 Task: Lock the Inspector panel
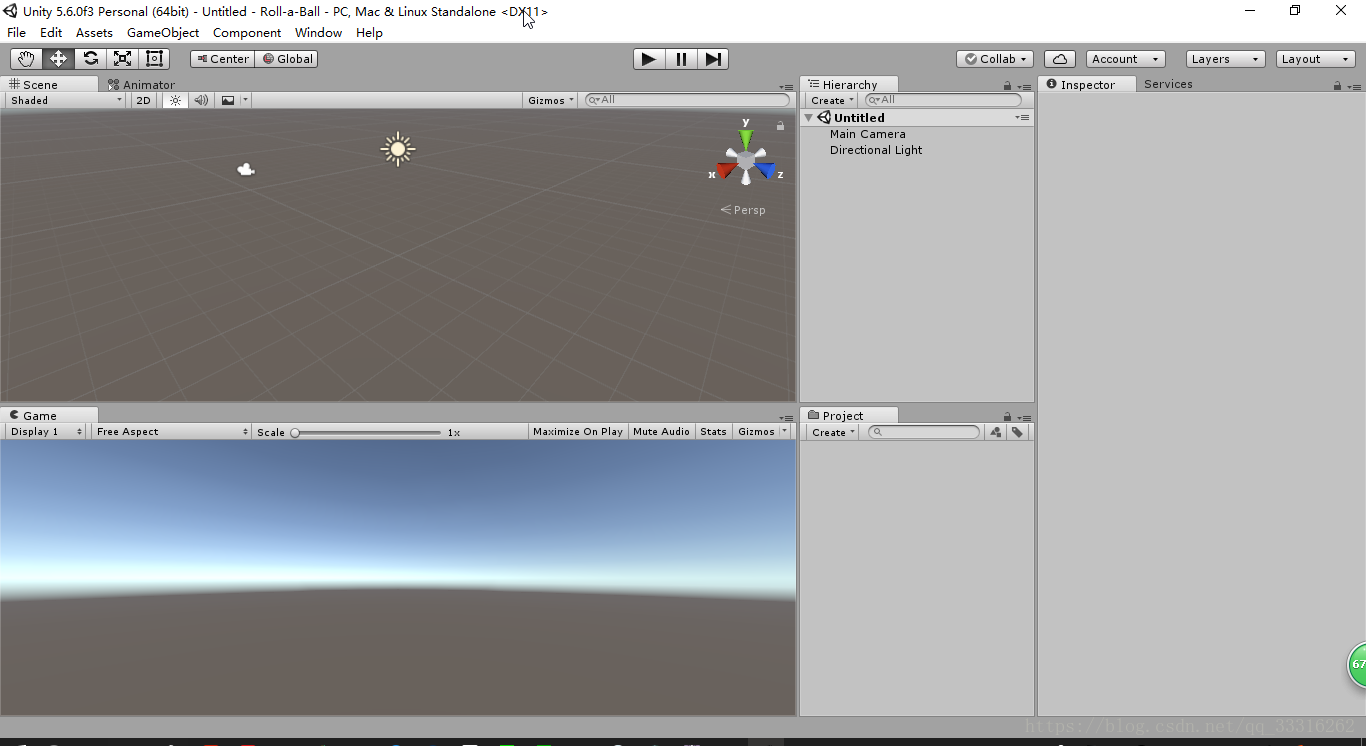(1337, 86)
